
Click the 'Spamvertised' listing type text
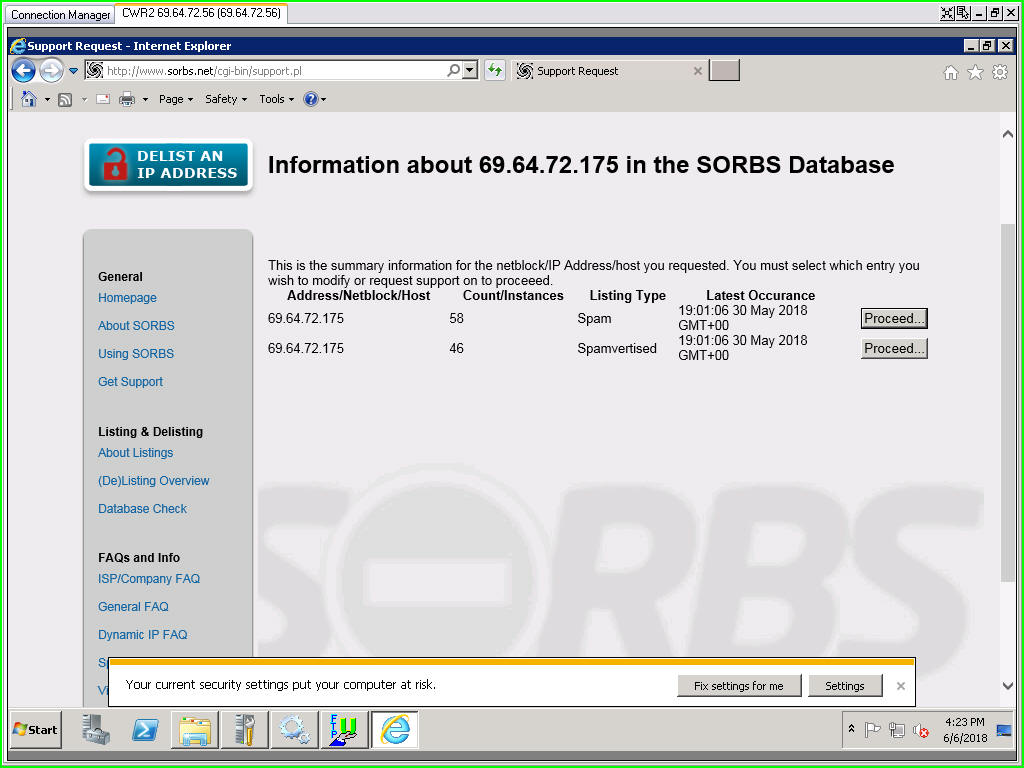pos(616,349)
